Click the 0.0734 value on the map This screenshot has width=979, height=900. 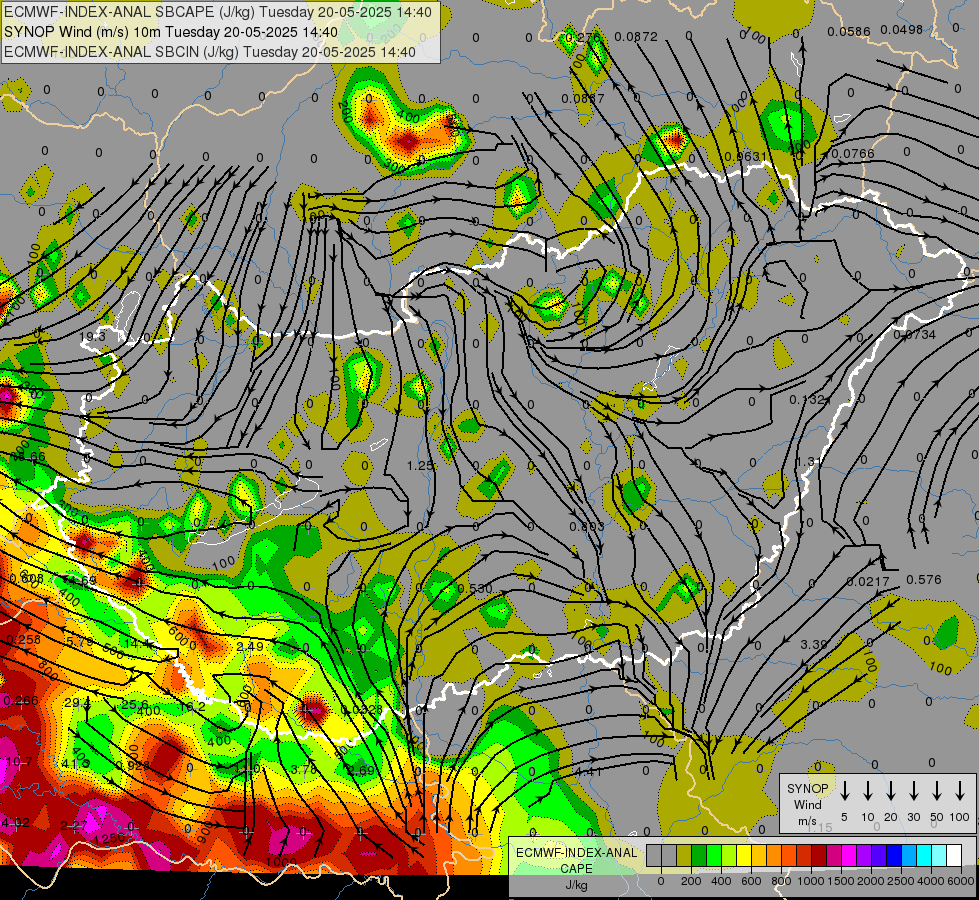pyautogui.click(x=915, y=335)
